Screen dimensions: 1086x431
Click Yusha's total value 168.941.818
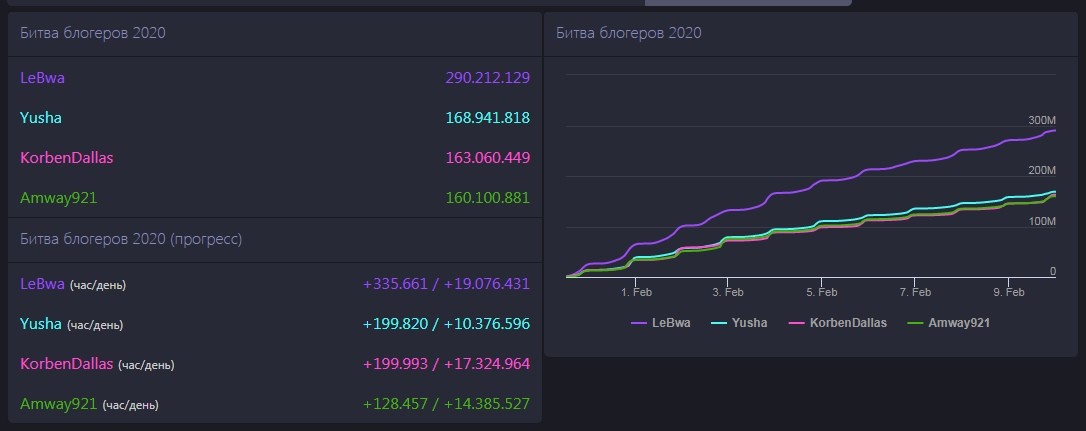pyautogui.click(x=487, y=118)
